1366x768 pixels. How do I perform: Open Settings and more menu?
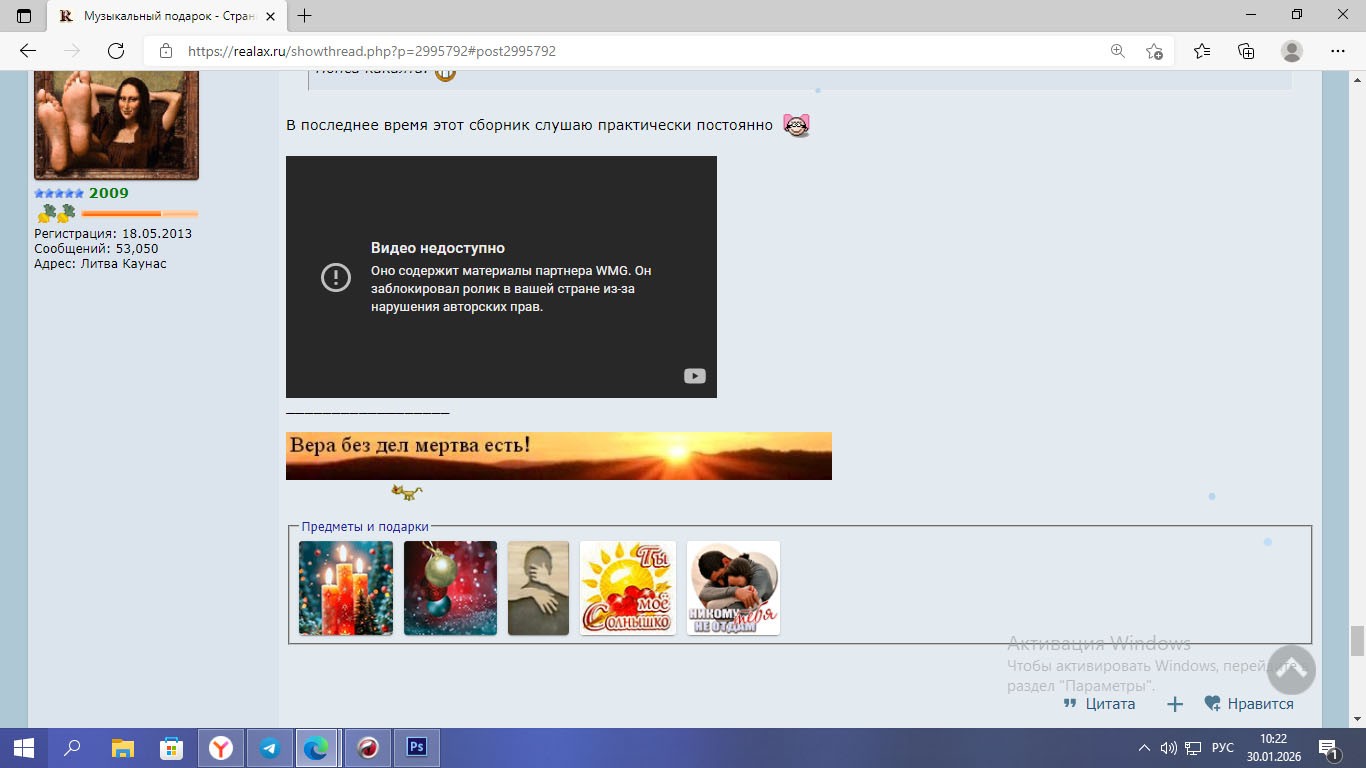click(x=1338, y=51)
